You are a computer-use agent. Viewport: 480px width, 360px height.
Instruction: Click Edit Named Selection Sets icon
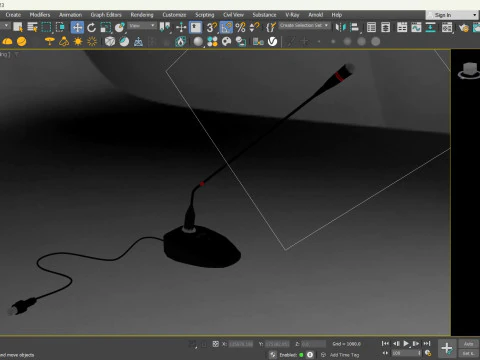pos(271,27)
